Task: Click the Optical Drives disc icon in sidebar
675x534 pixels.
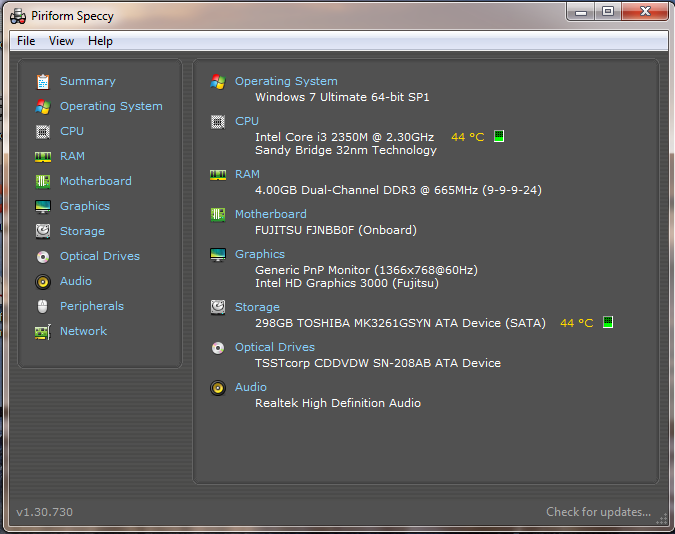Action: click(x=43, y=257)
